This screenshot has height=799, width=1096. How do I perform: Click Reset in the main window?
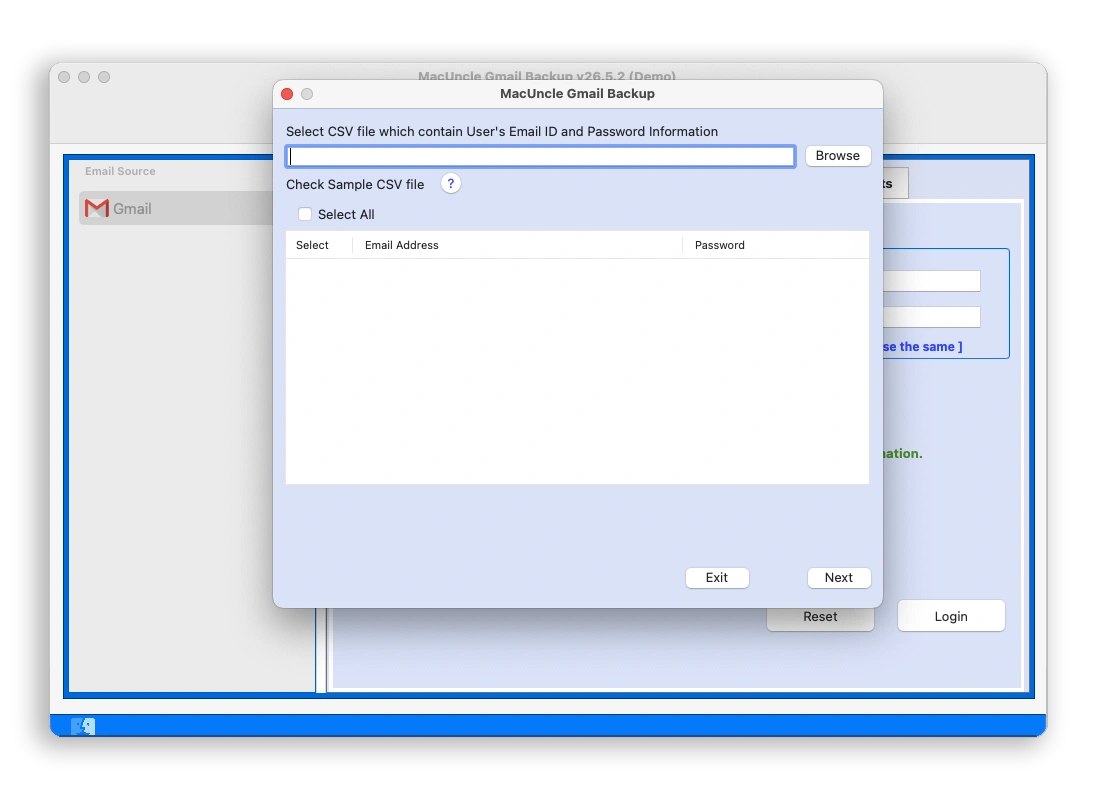[x=820, y=618]
